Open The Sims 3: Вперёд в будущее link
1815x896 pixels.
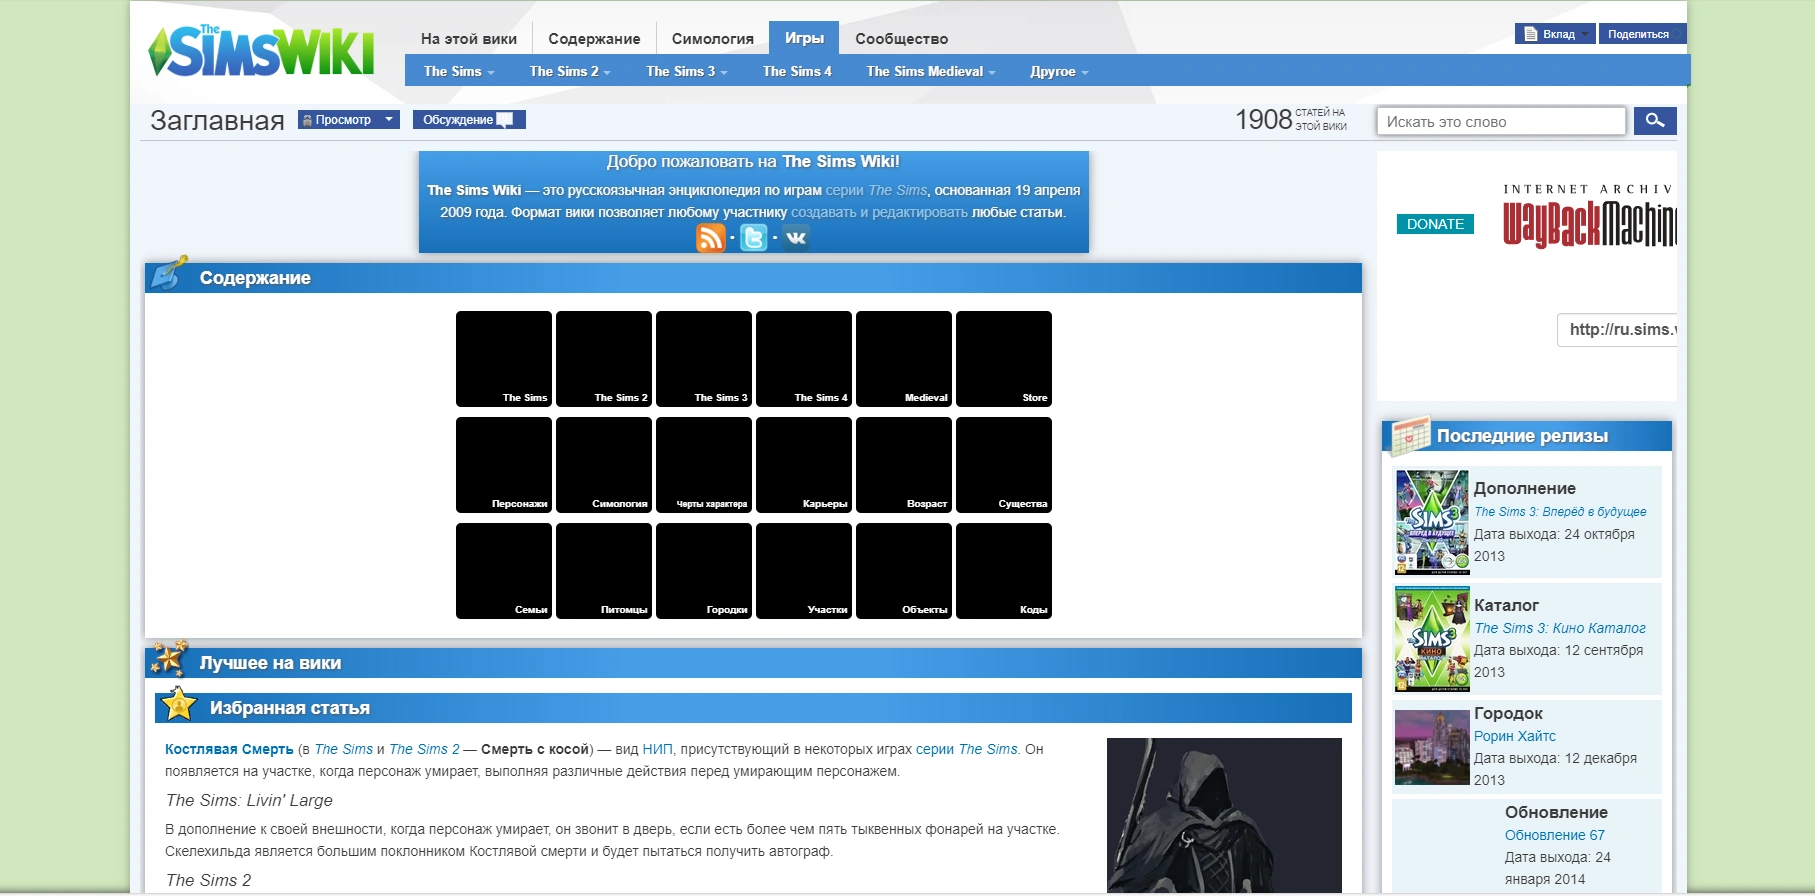coord(1560,512)
